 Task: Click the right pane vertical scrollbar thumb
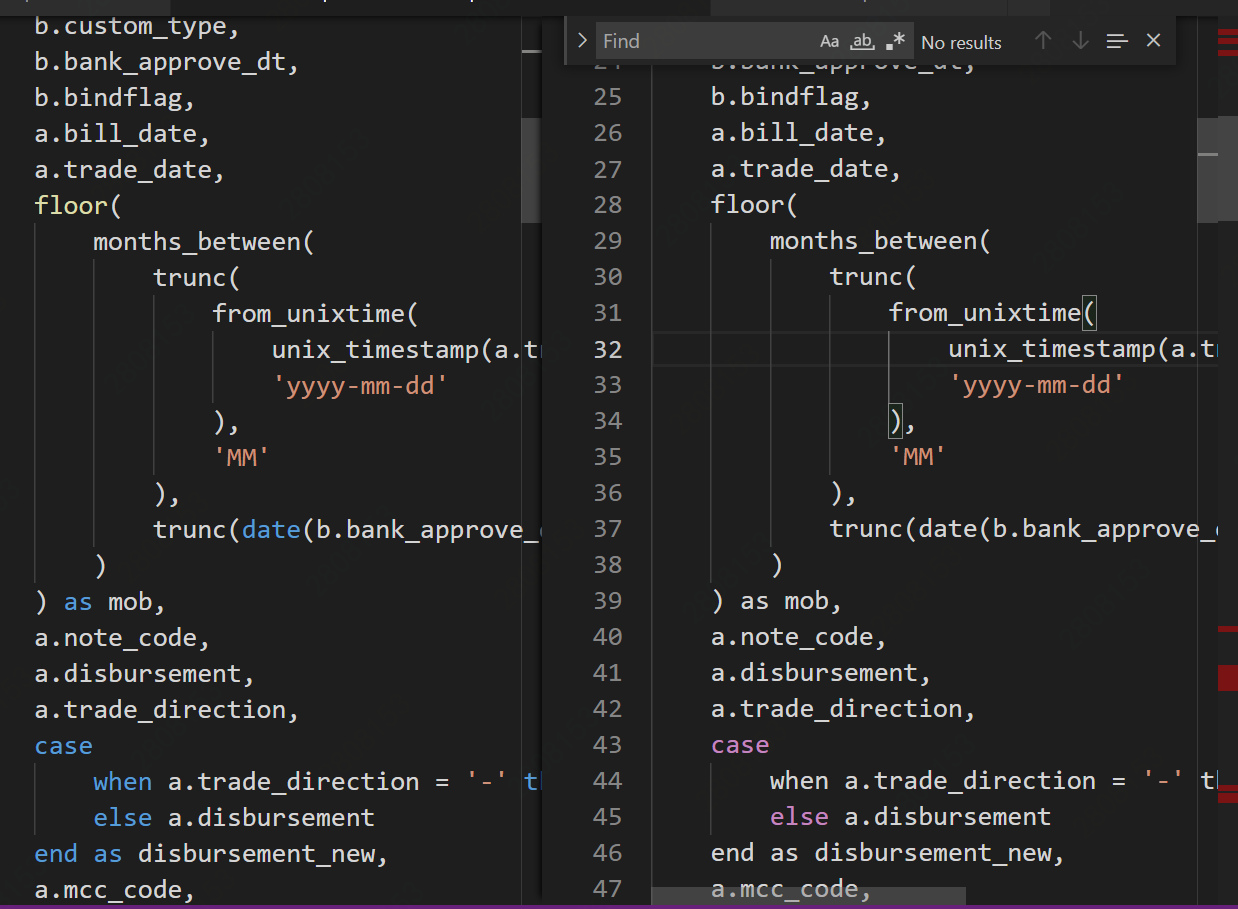1207,169
